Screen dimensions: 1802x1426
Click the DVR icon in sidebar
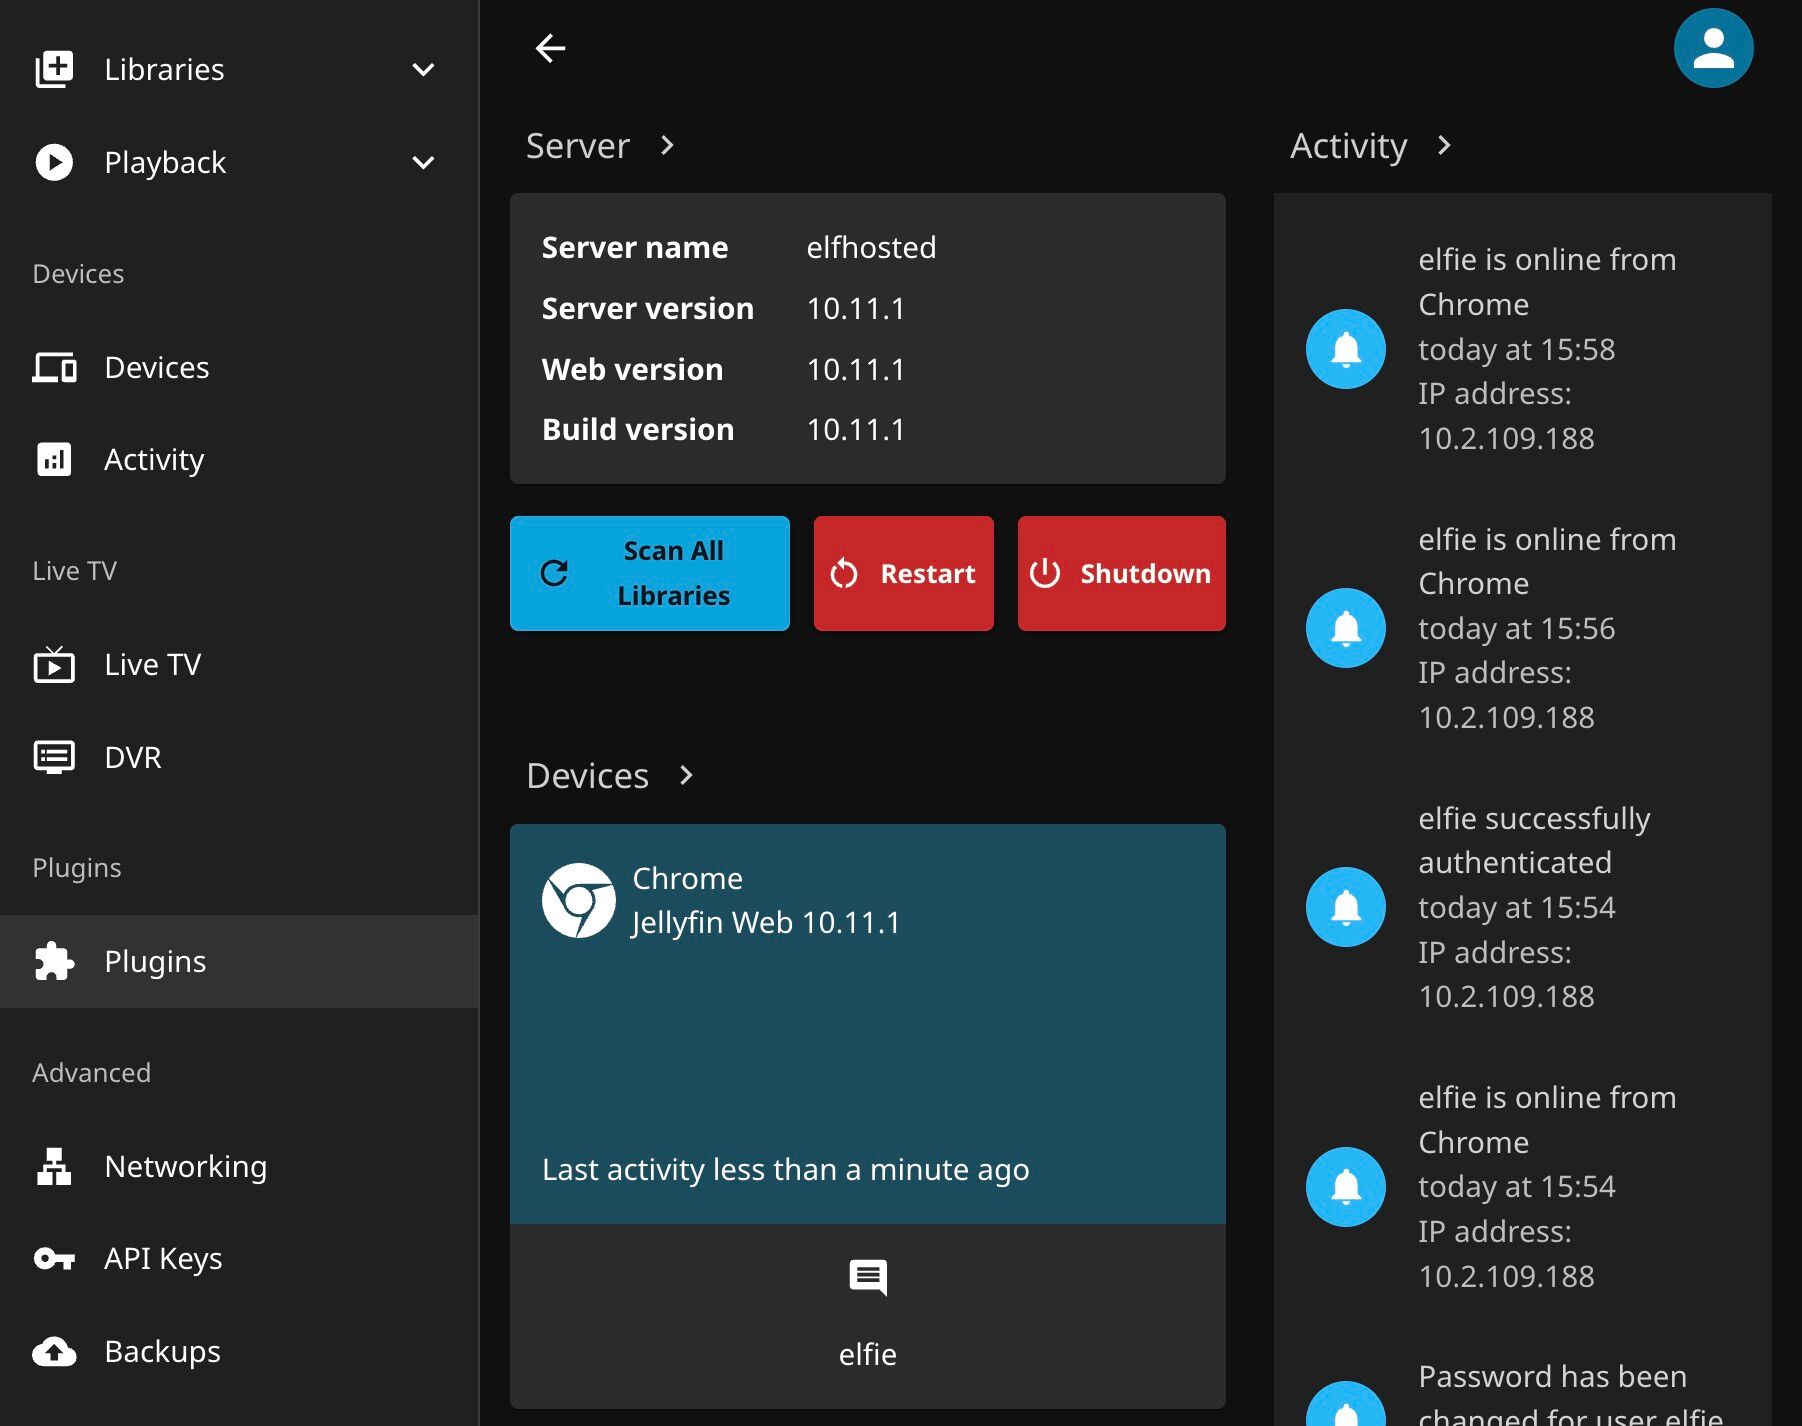click(54, 757)
